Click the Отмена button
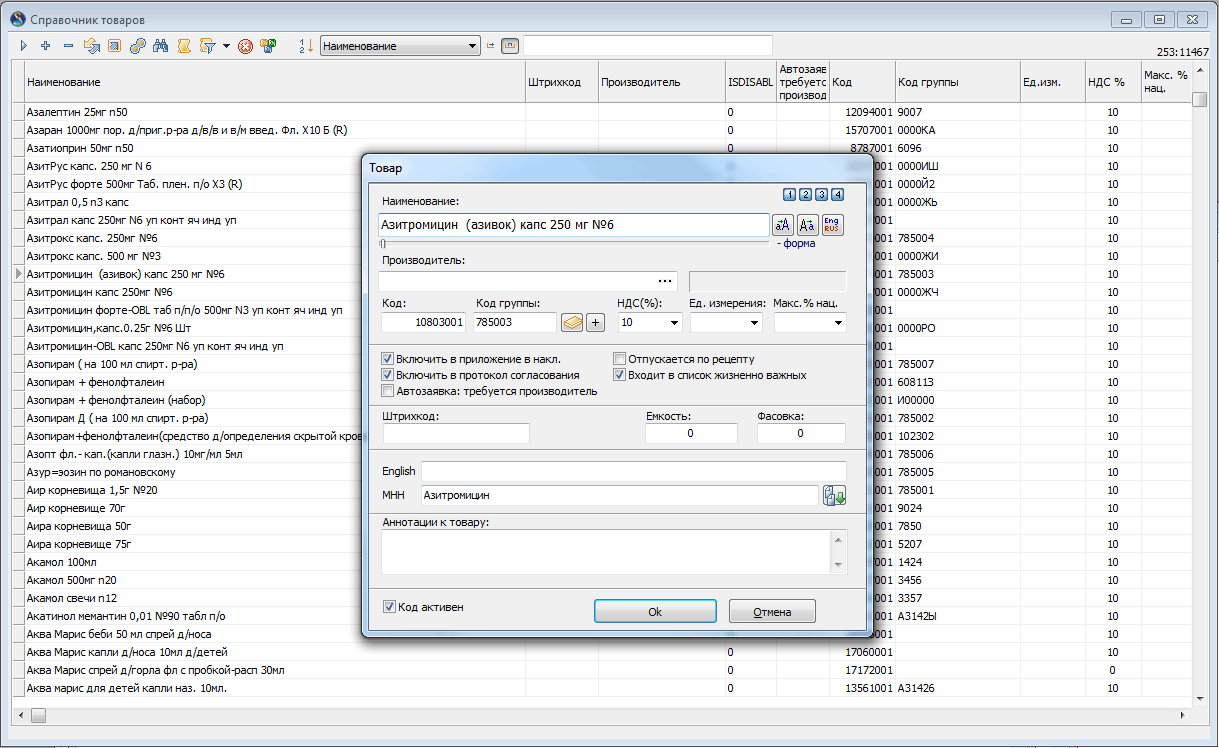 (x=772, y=611)
